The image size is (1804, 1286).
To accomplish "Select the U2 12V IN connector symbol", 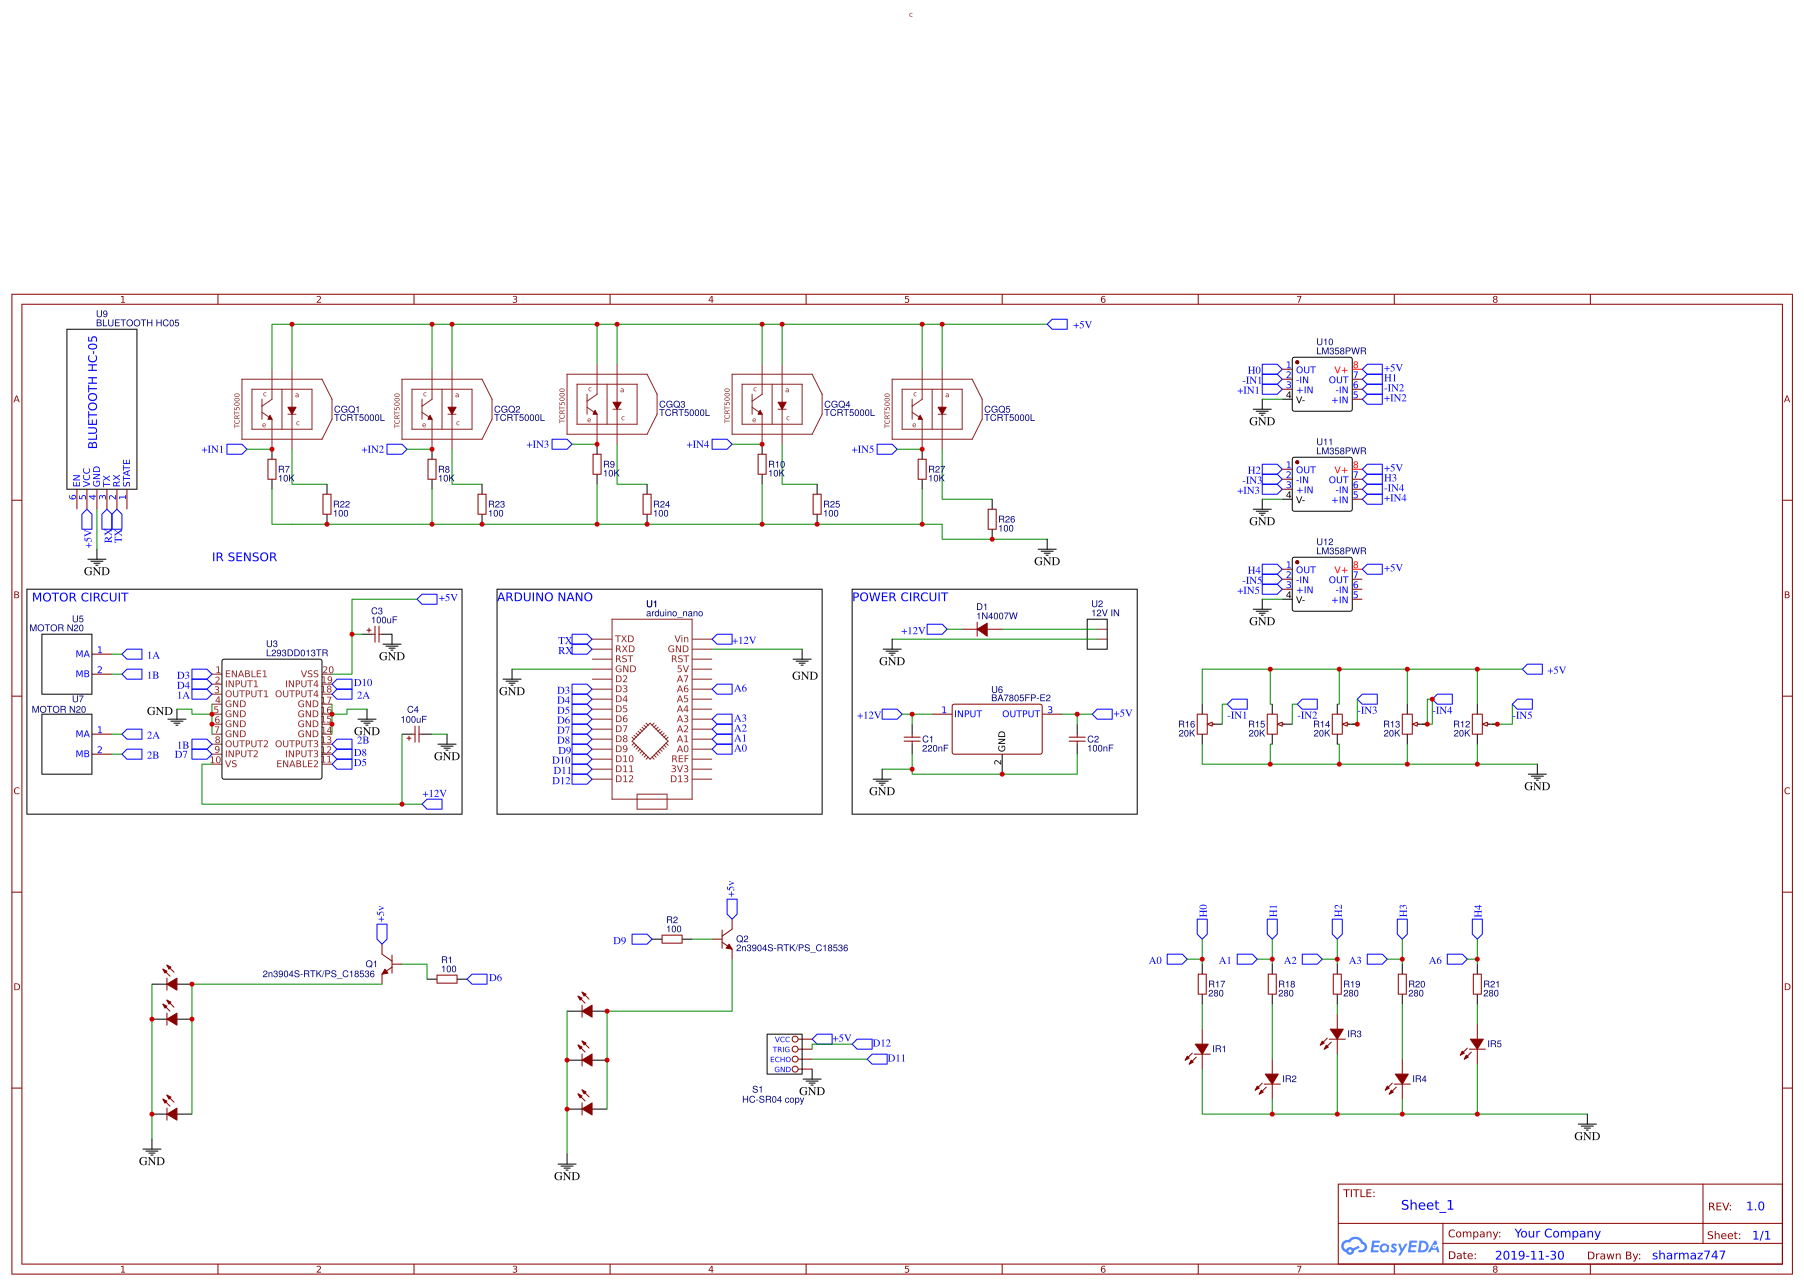I will [1097, 634].
